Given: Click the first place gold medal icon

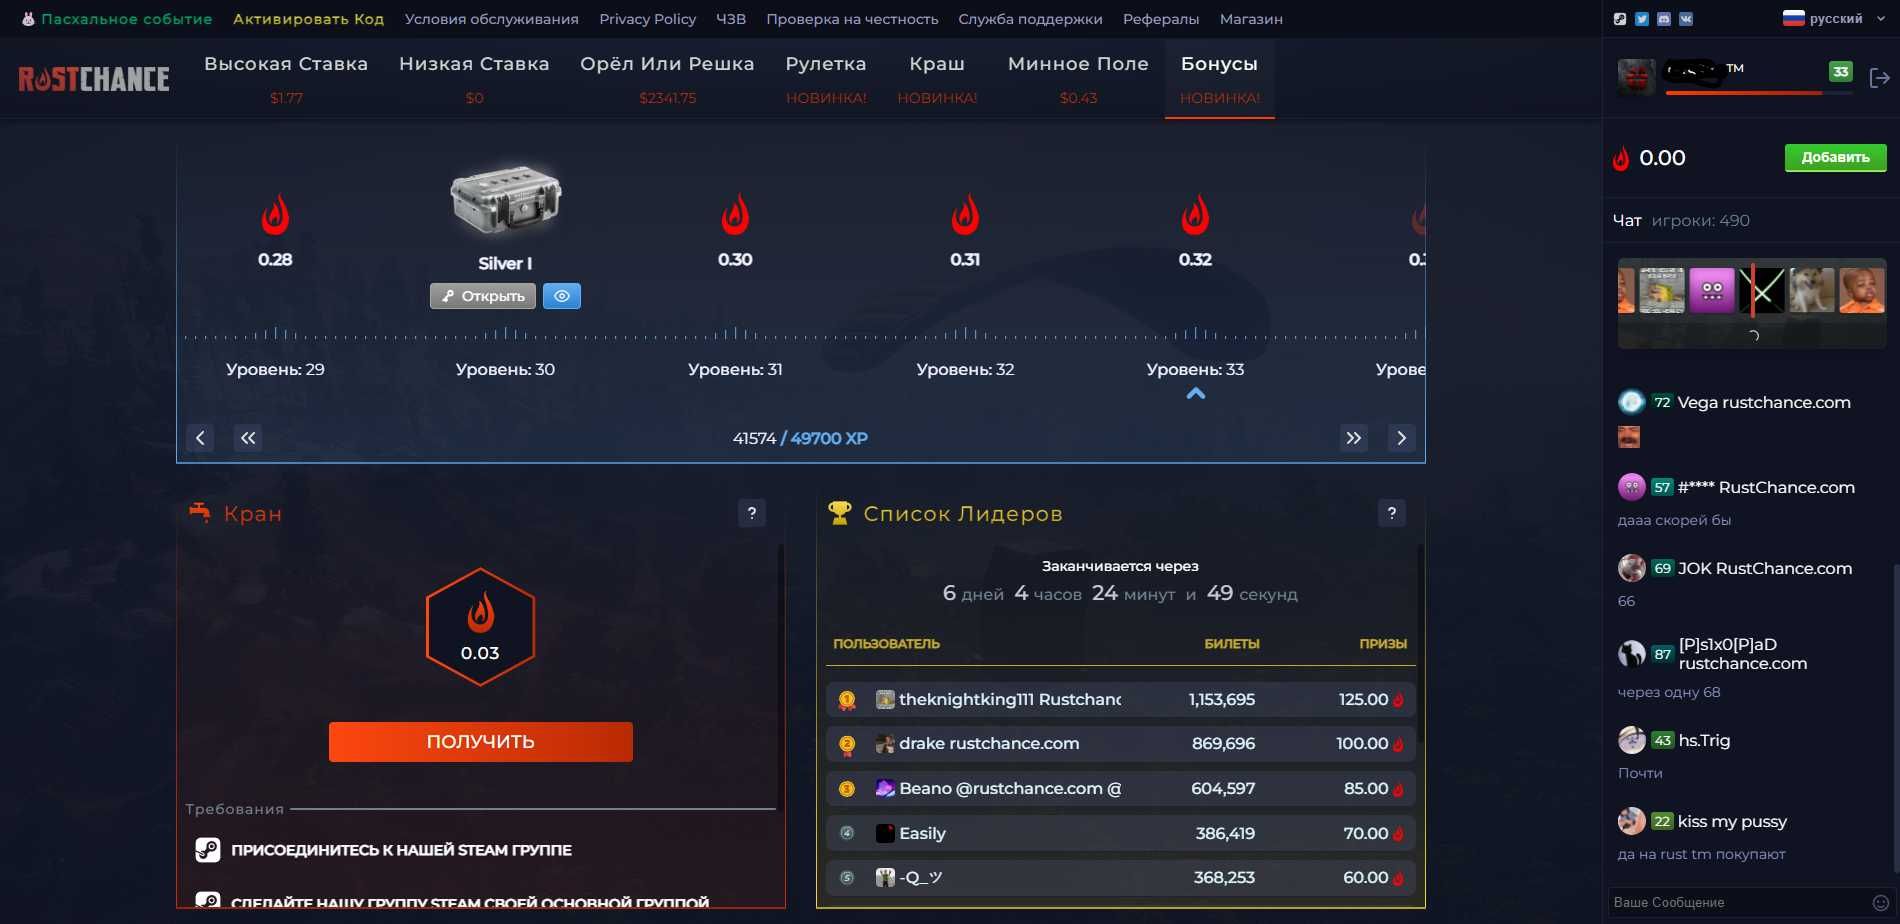Looking at the screenshot, I should pyautogui.click(x=847, y=700).
